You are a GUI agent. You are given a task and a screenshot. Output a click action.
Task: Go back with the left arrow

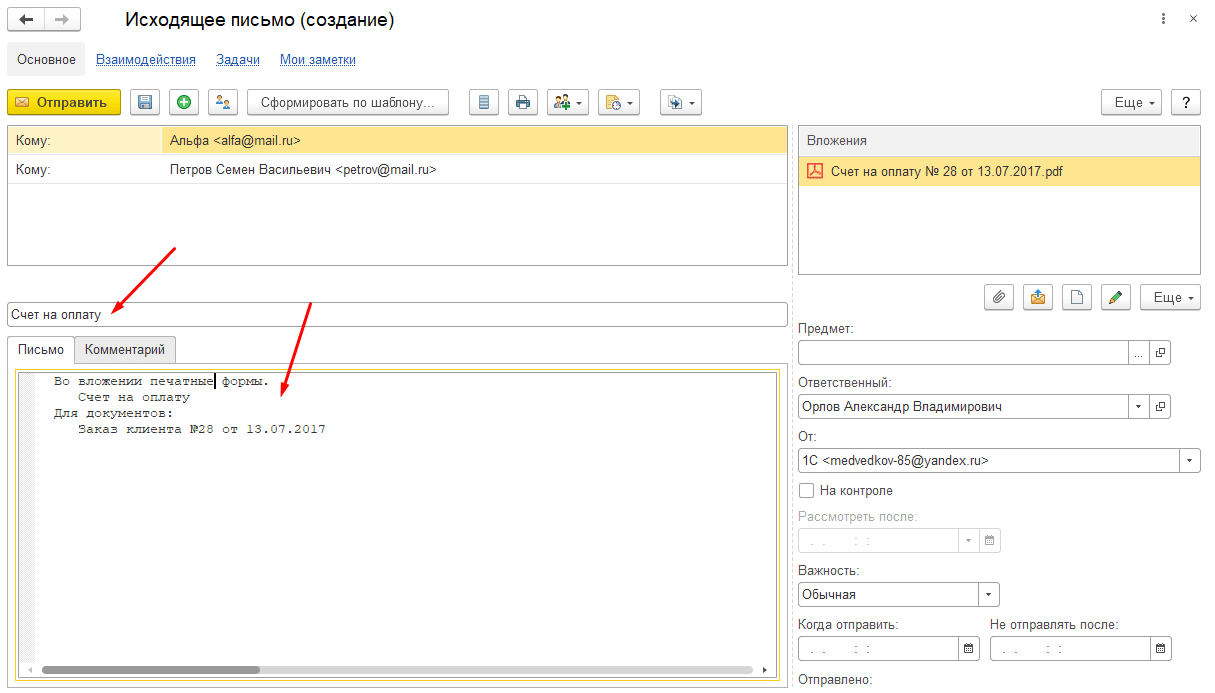[26, 20]
